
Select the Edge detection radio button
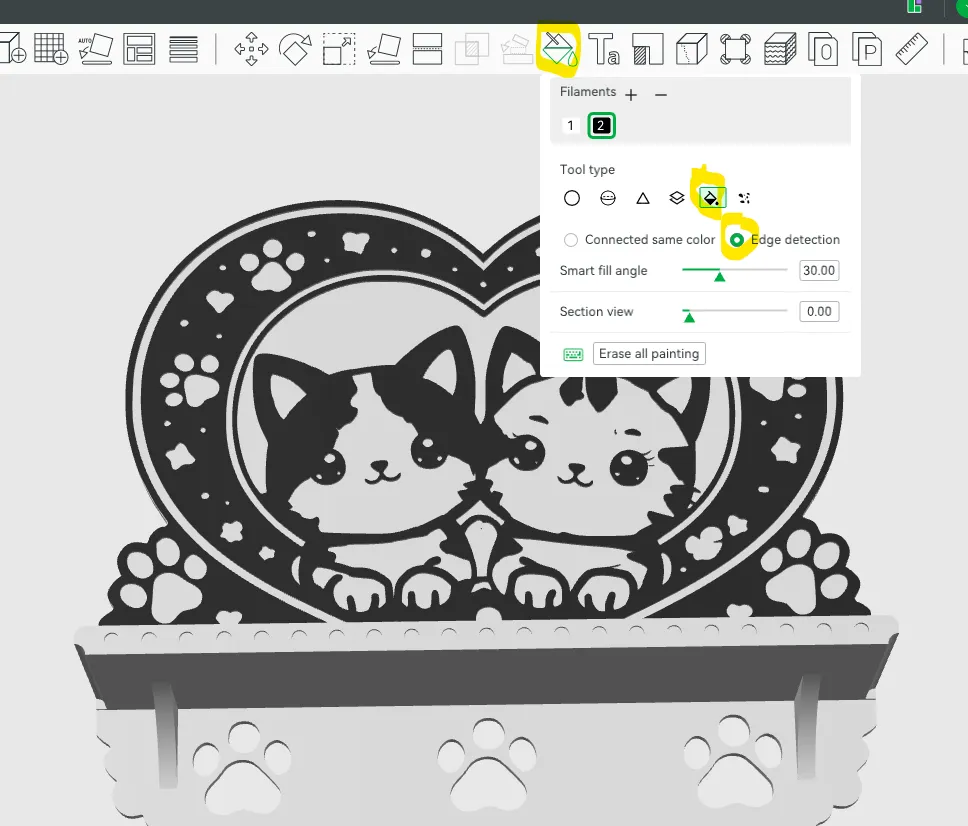pos(737,240)
